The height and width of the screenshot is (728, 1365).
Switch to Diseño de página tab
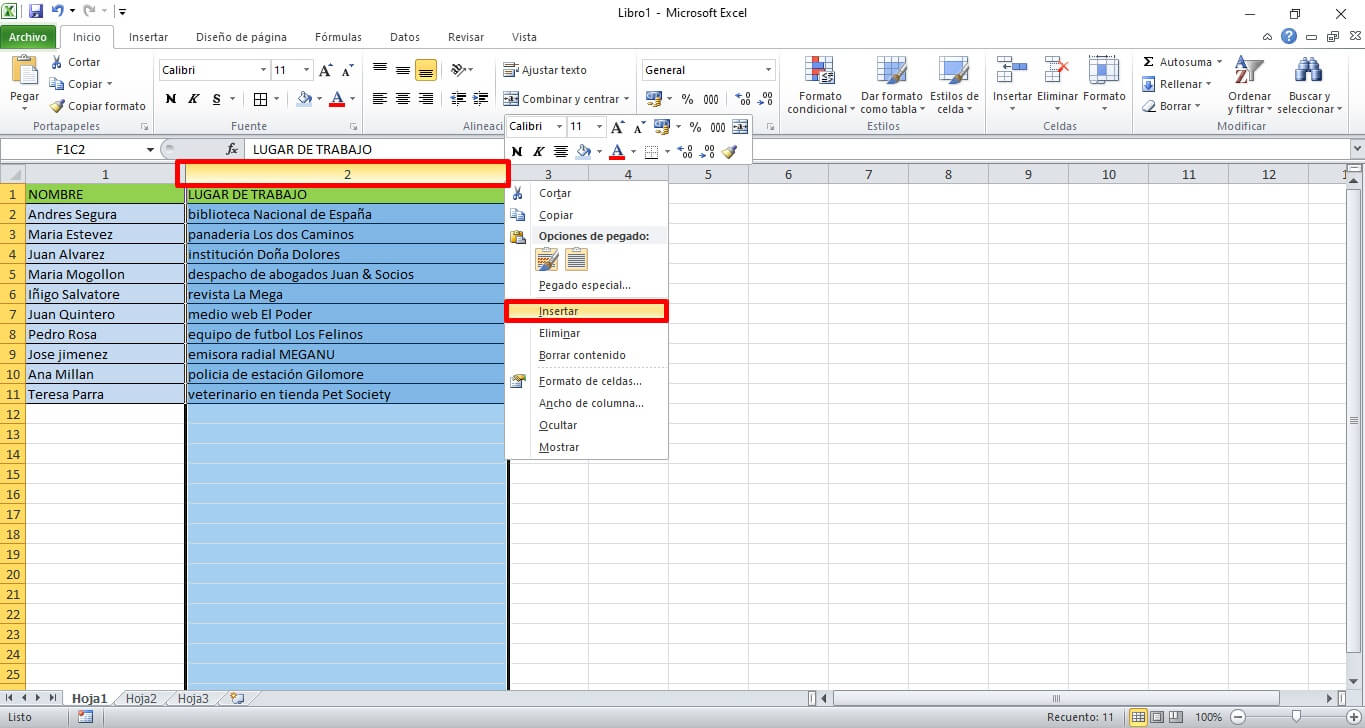(241, 37)
